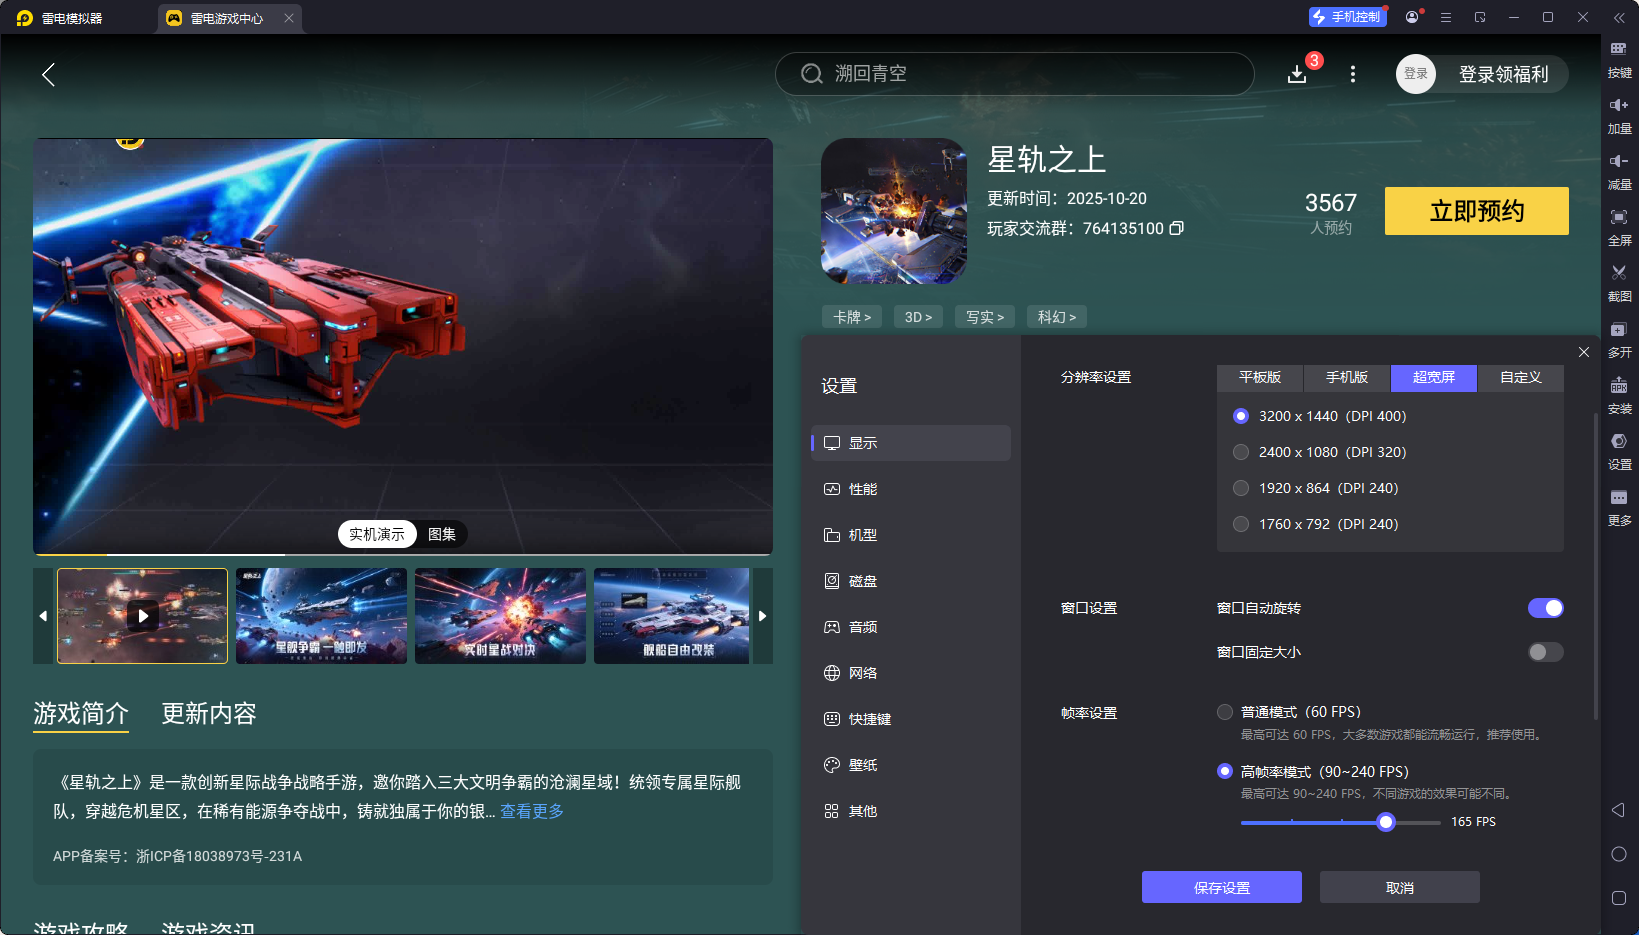The height and width of the screenshot is (935, 1639).
Task: Expand the 卡牌 tag
Action: (852, 317)
